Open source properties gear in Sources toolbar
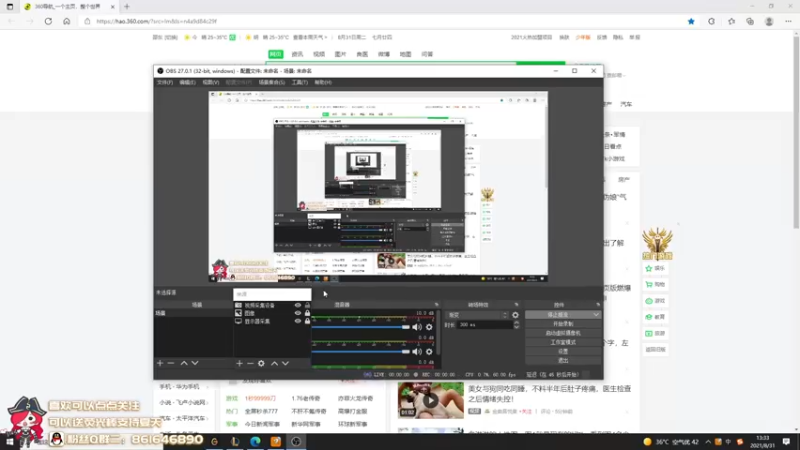Screen dimensions: 800x450 [x=261, y=363]
